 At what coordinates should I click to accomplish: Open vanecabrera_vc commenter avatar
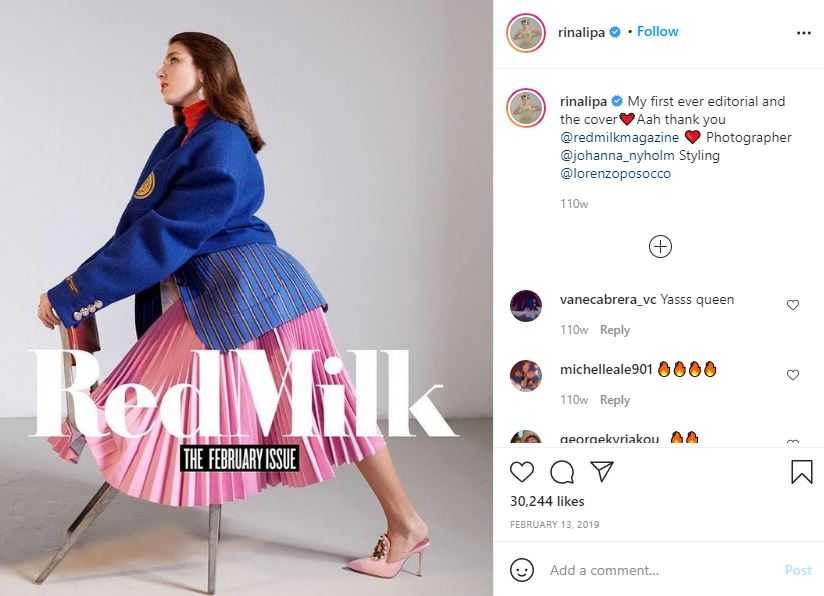[x=526, y=305]
